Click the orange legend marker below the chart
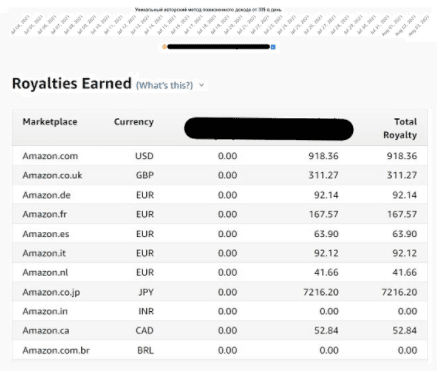 (x=164, y=47)
